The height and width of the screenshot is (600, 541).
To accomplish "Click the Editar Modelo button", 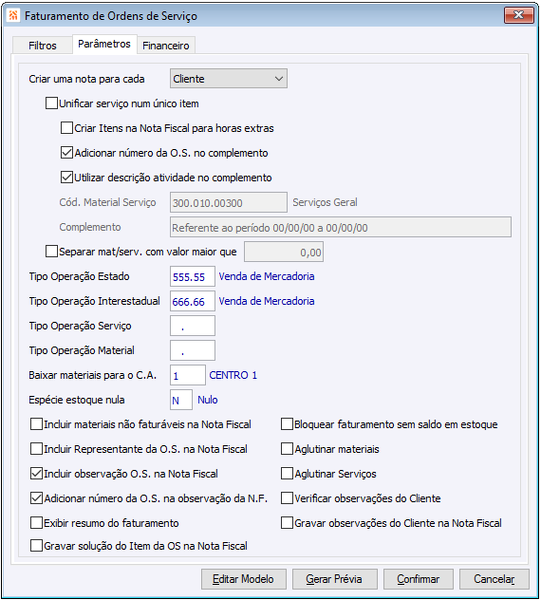I will (x=244, y=579).
